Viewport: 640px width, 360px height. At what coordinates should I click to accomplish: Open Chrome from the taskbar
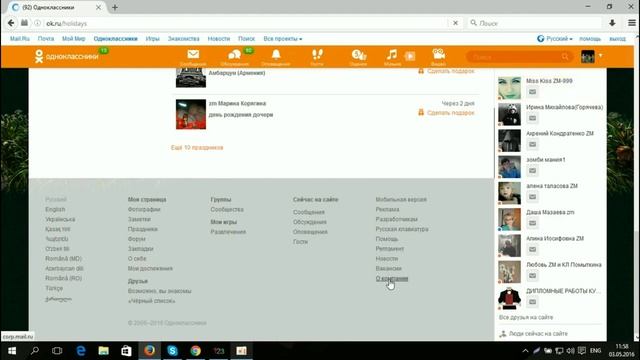point(196,351)
